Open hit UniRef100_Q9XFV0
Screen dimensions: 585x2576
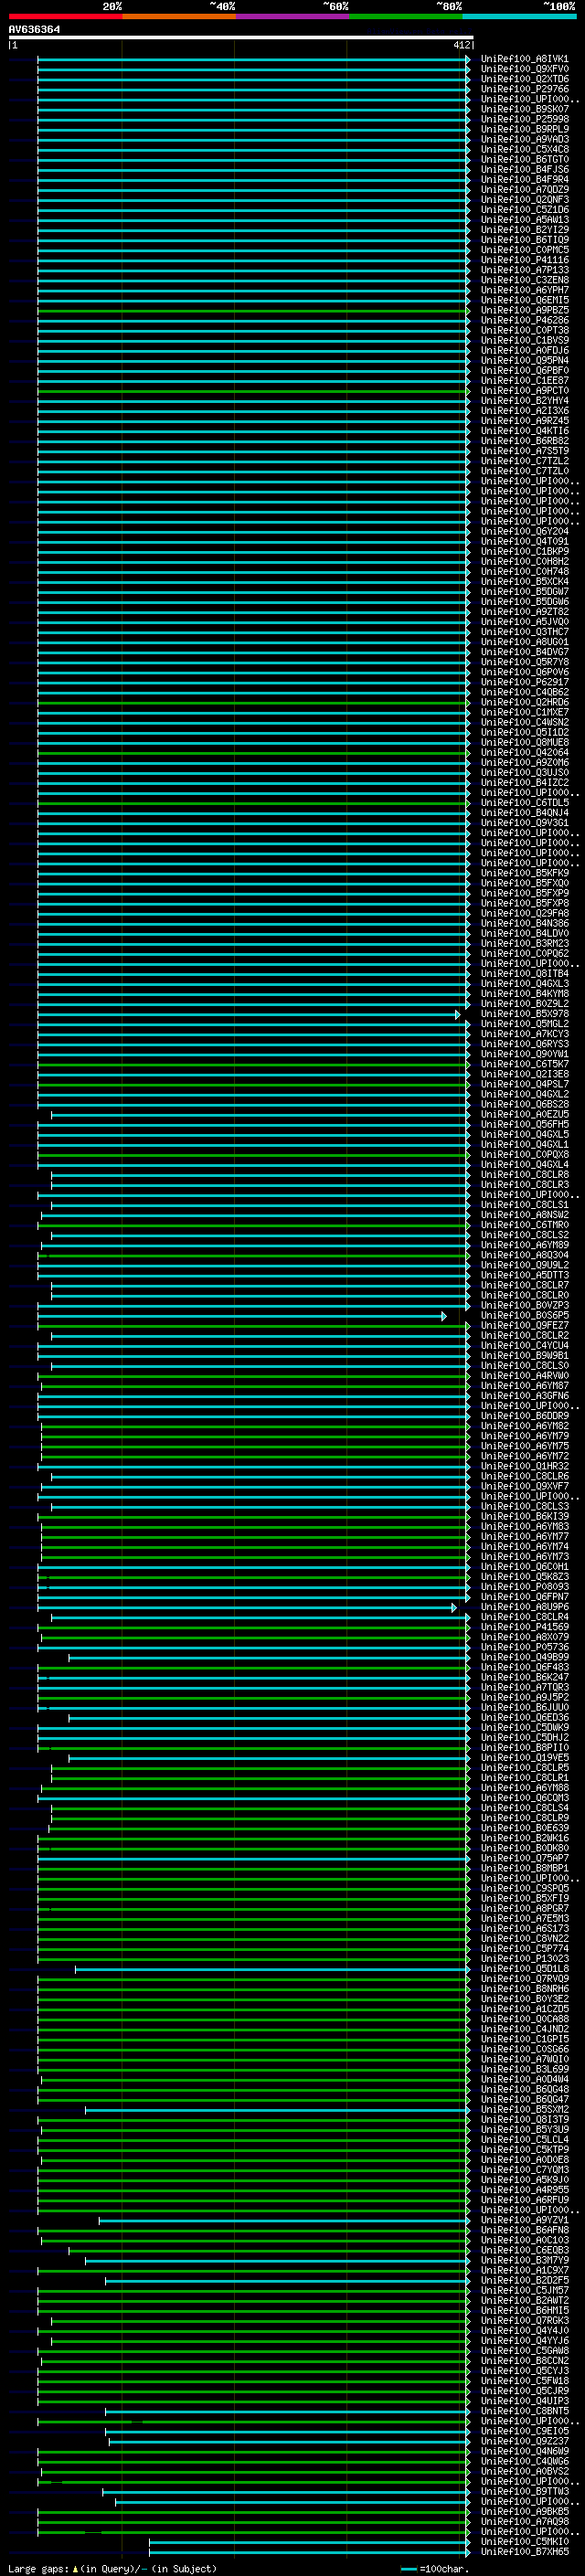tap(524, 69)
